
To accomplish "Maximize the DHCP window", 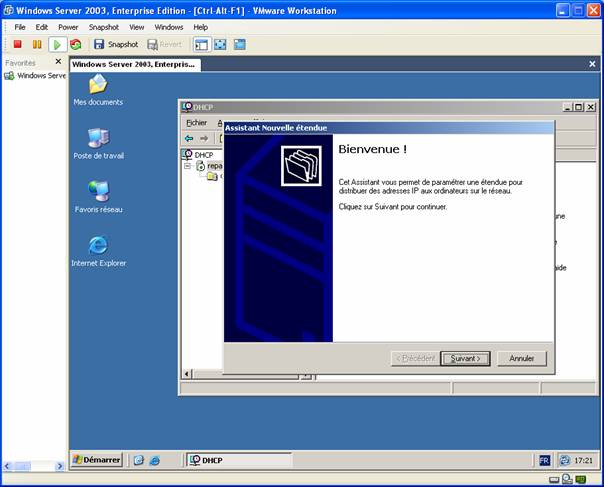I will (579, 107).
